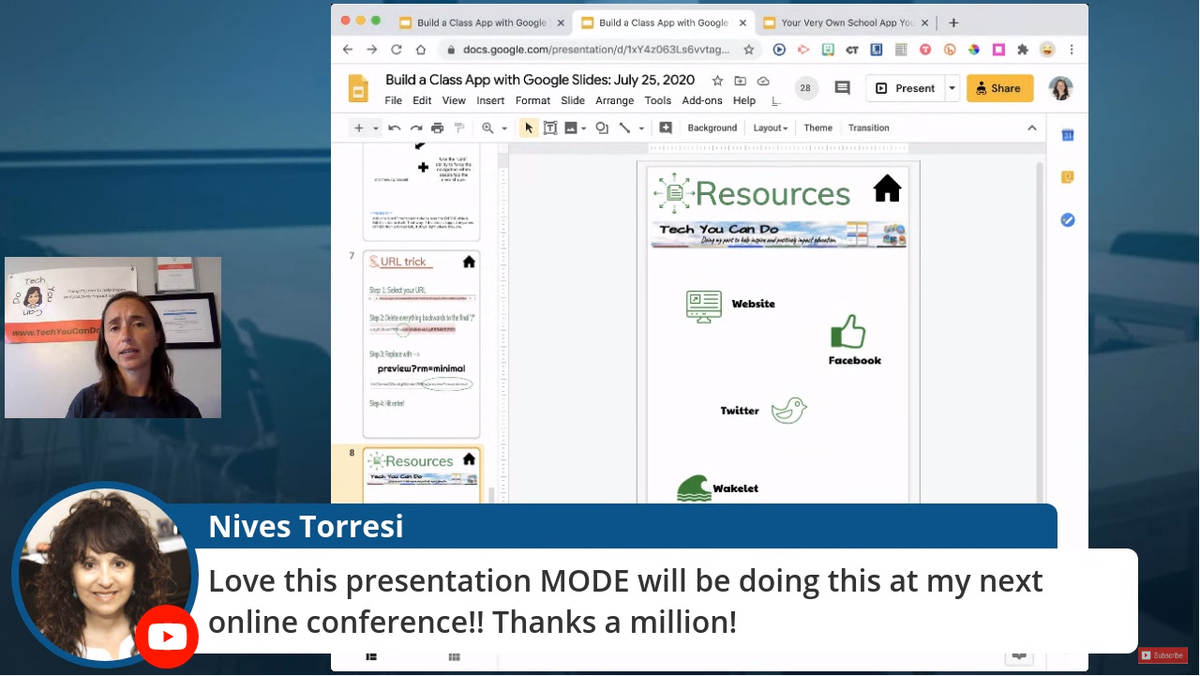Click the Facebook thumbs-up icon on slide
Screen dimensions: 1200x676
(848, 332)
